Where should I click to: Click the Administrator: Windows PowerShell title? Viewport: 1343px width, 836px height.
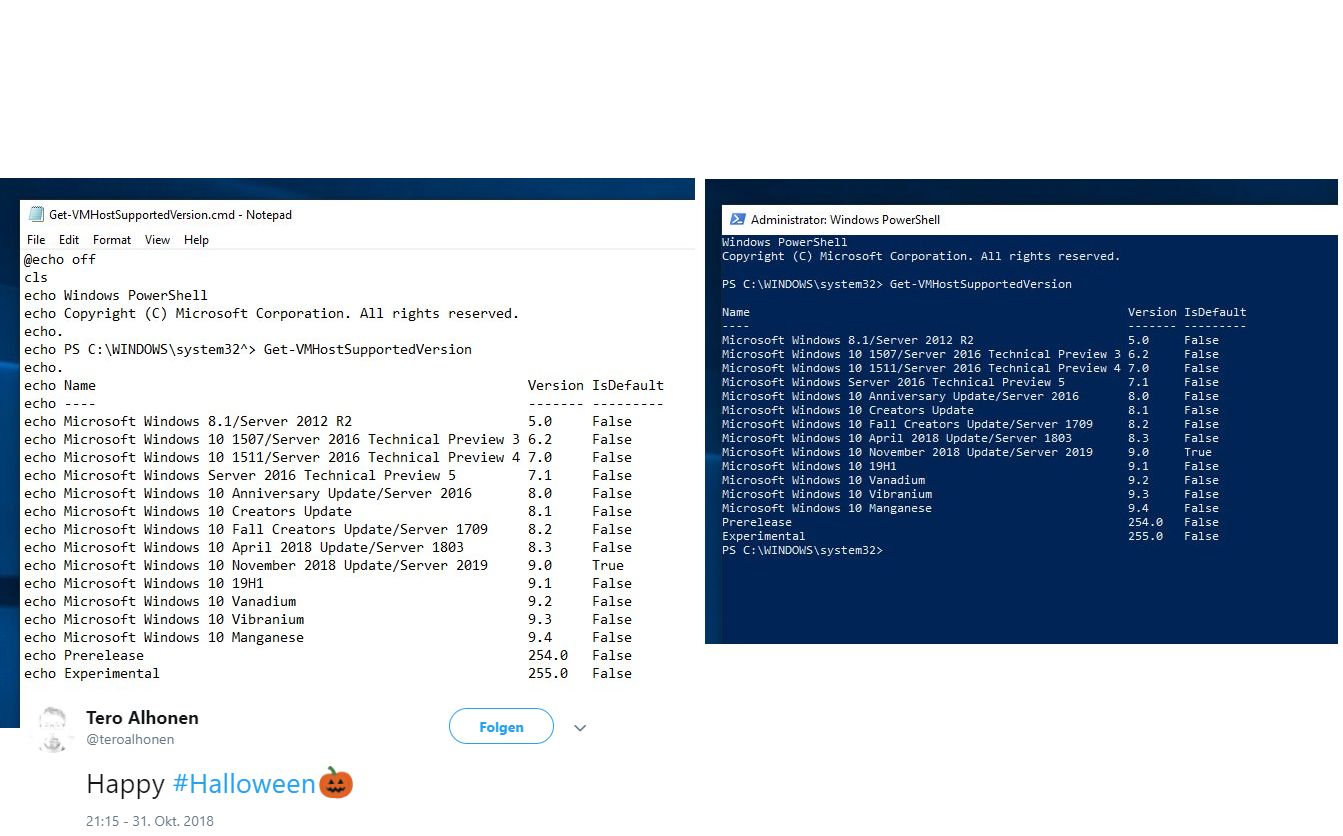[845, 220]
